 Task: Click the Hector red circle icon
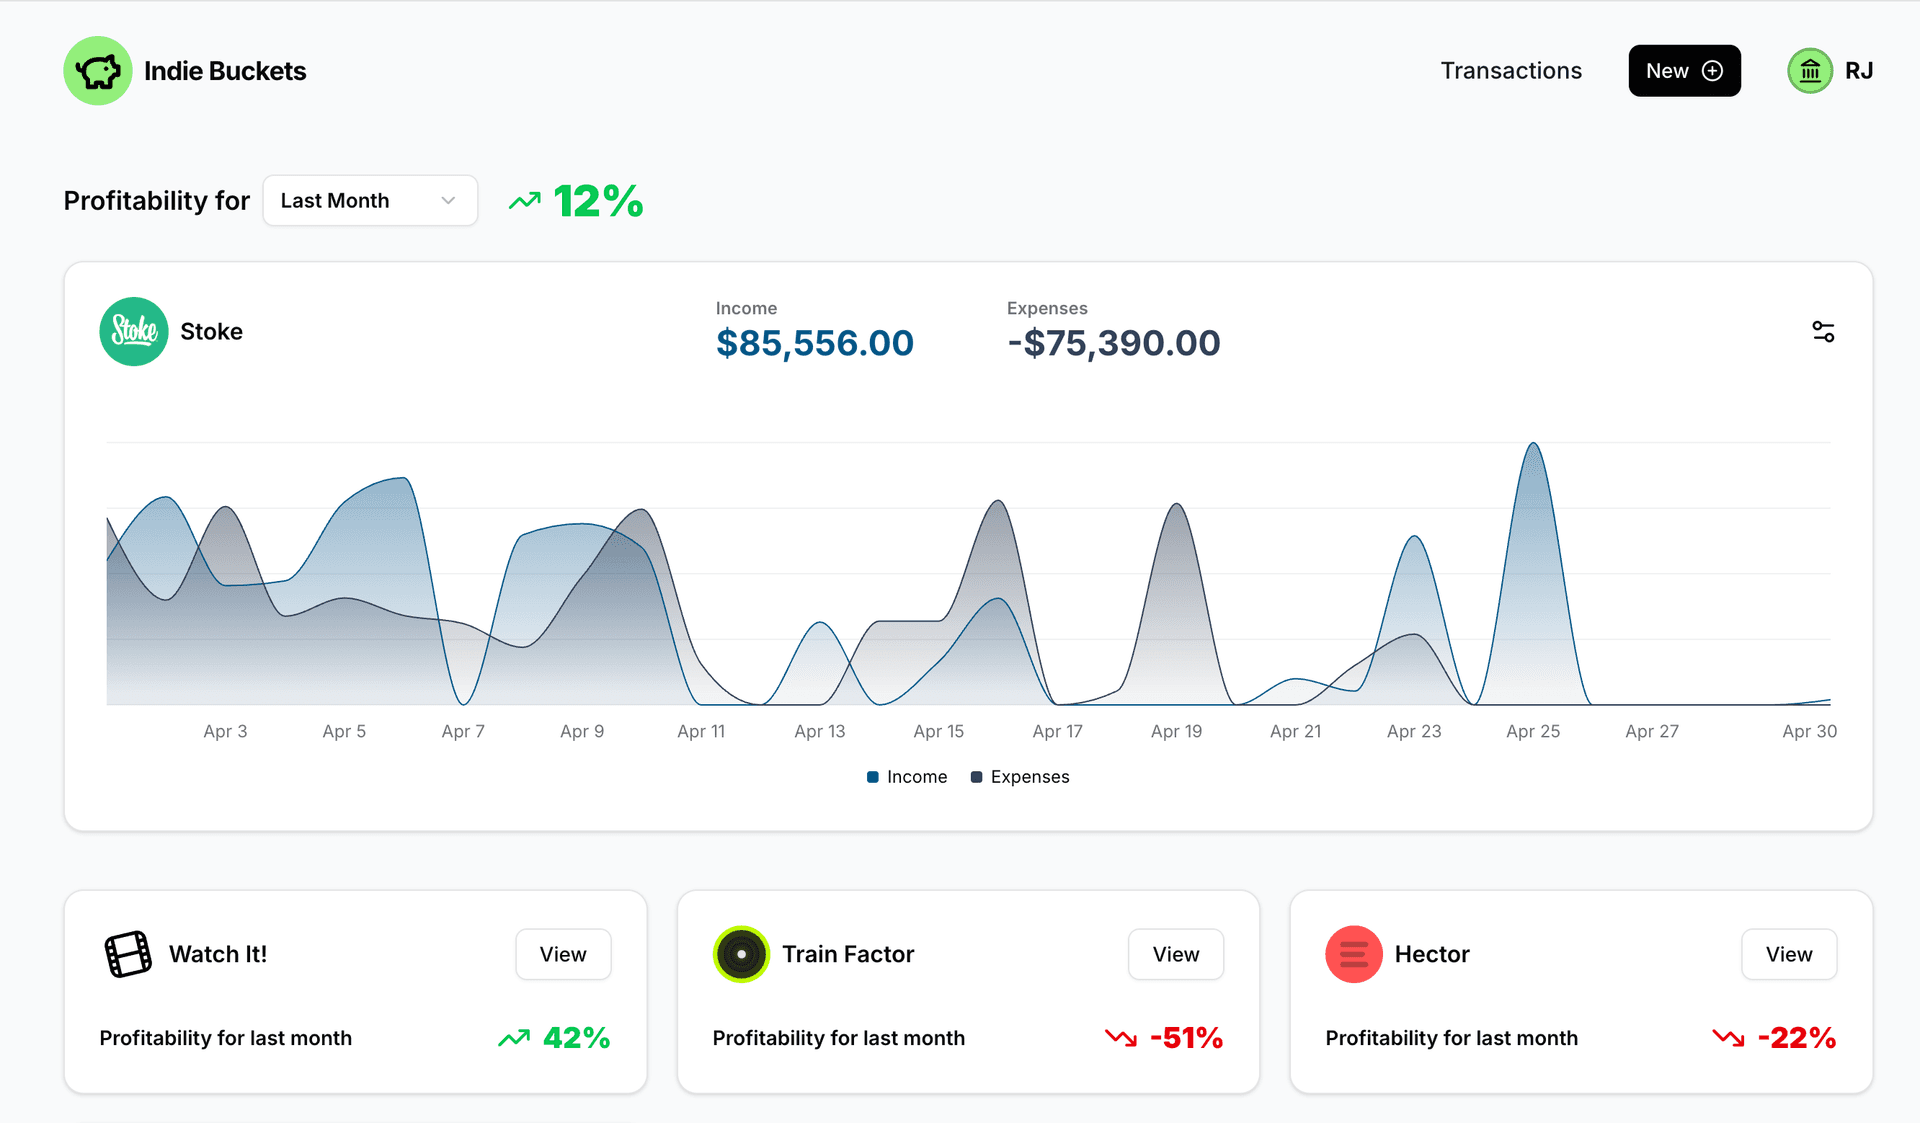pos(1354,954)
